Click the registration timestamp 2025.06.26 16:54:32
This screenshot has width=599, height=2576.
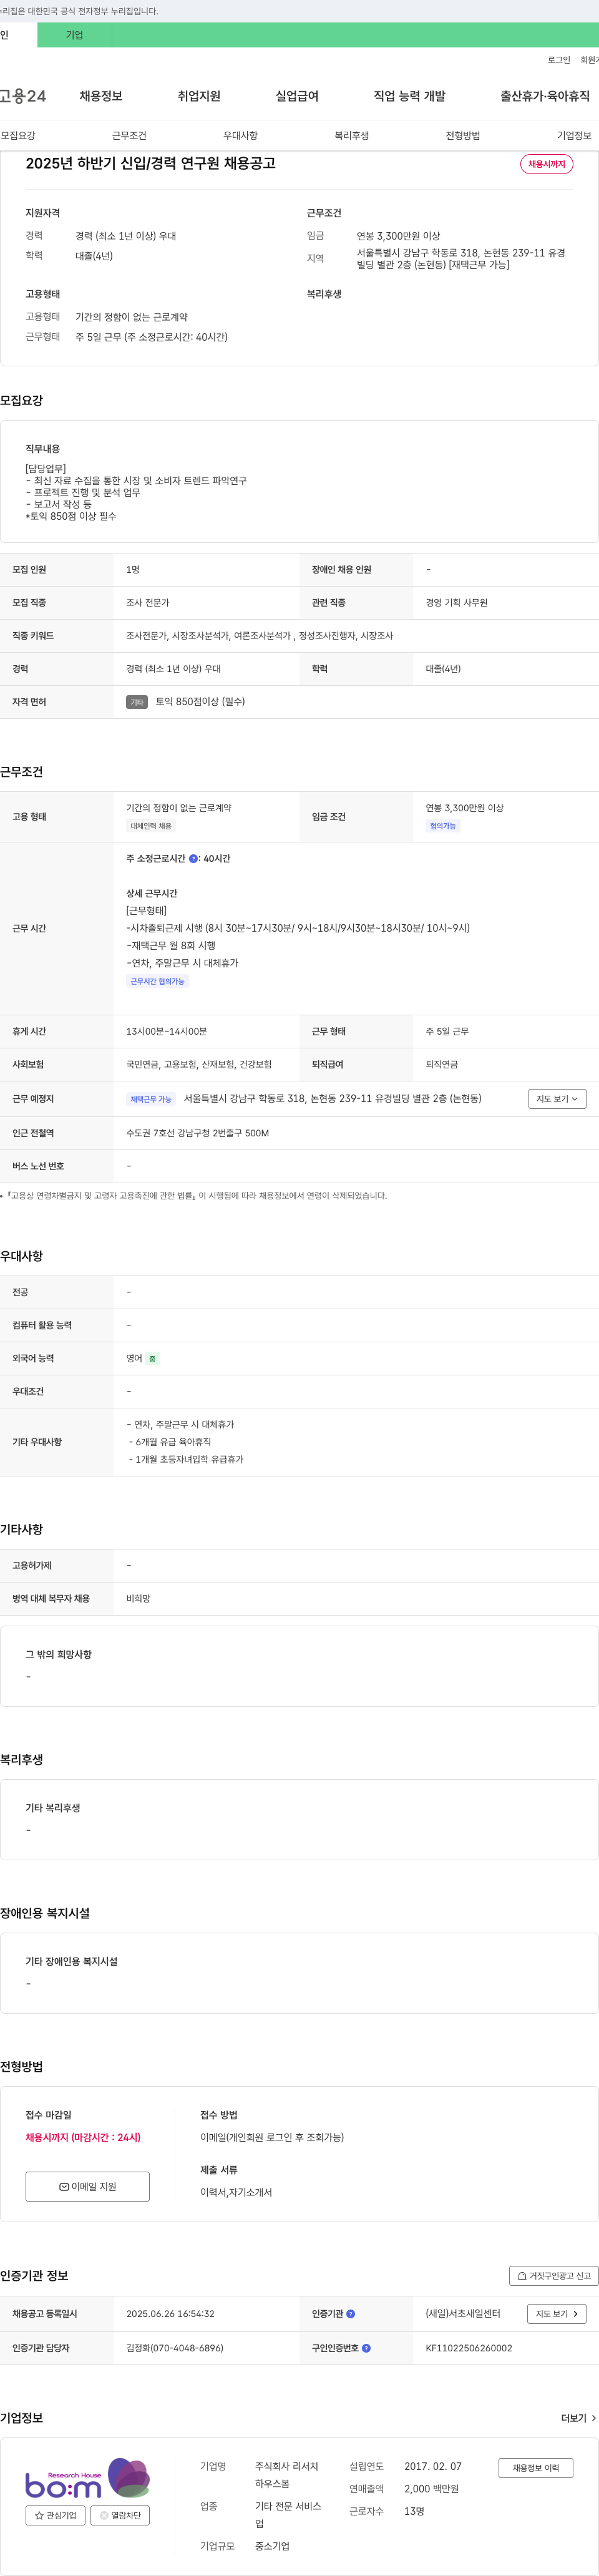(170, 2314)
